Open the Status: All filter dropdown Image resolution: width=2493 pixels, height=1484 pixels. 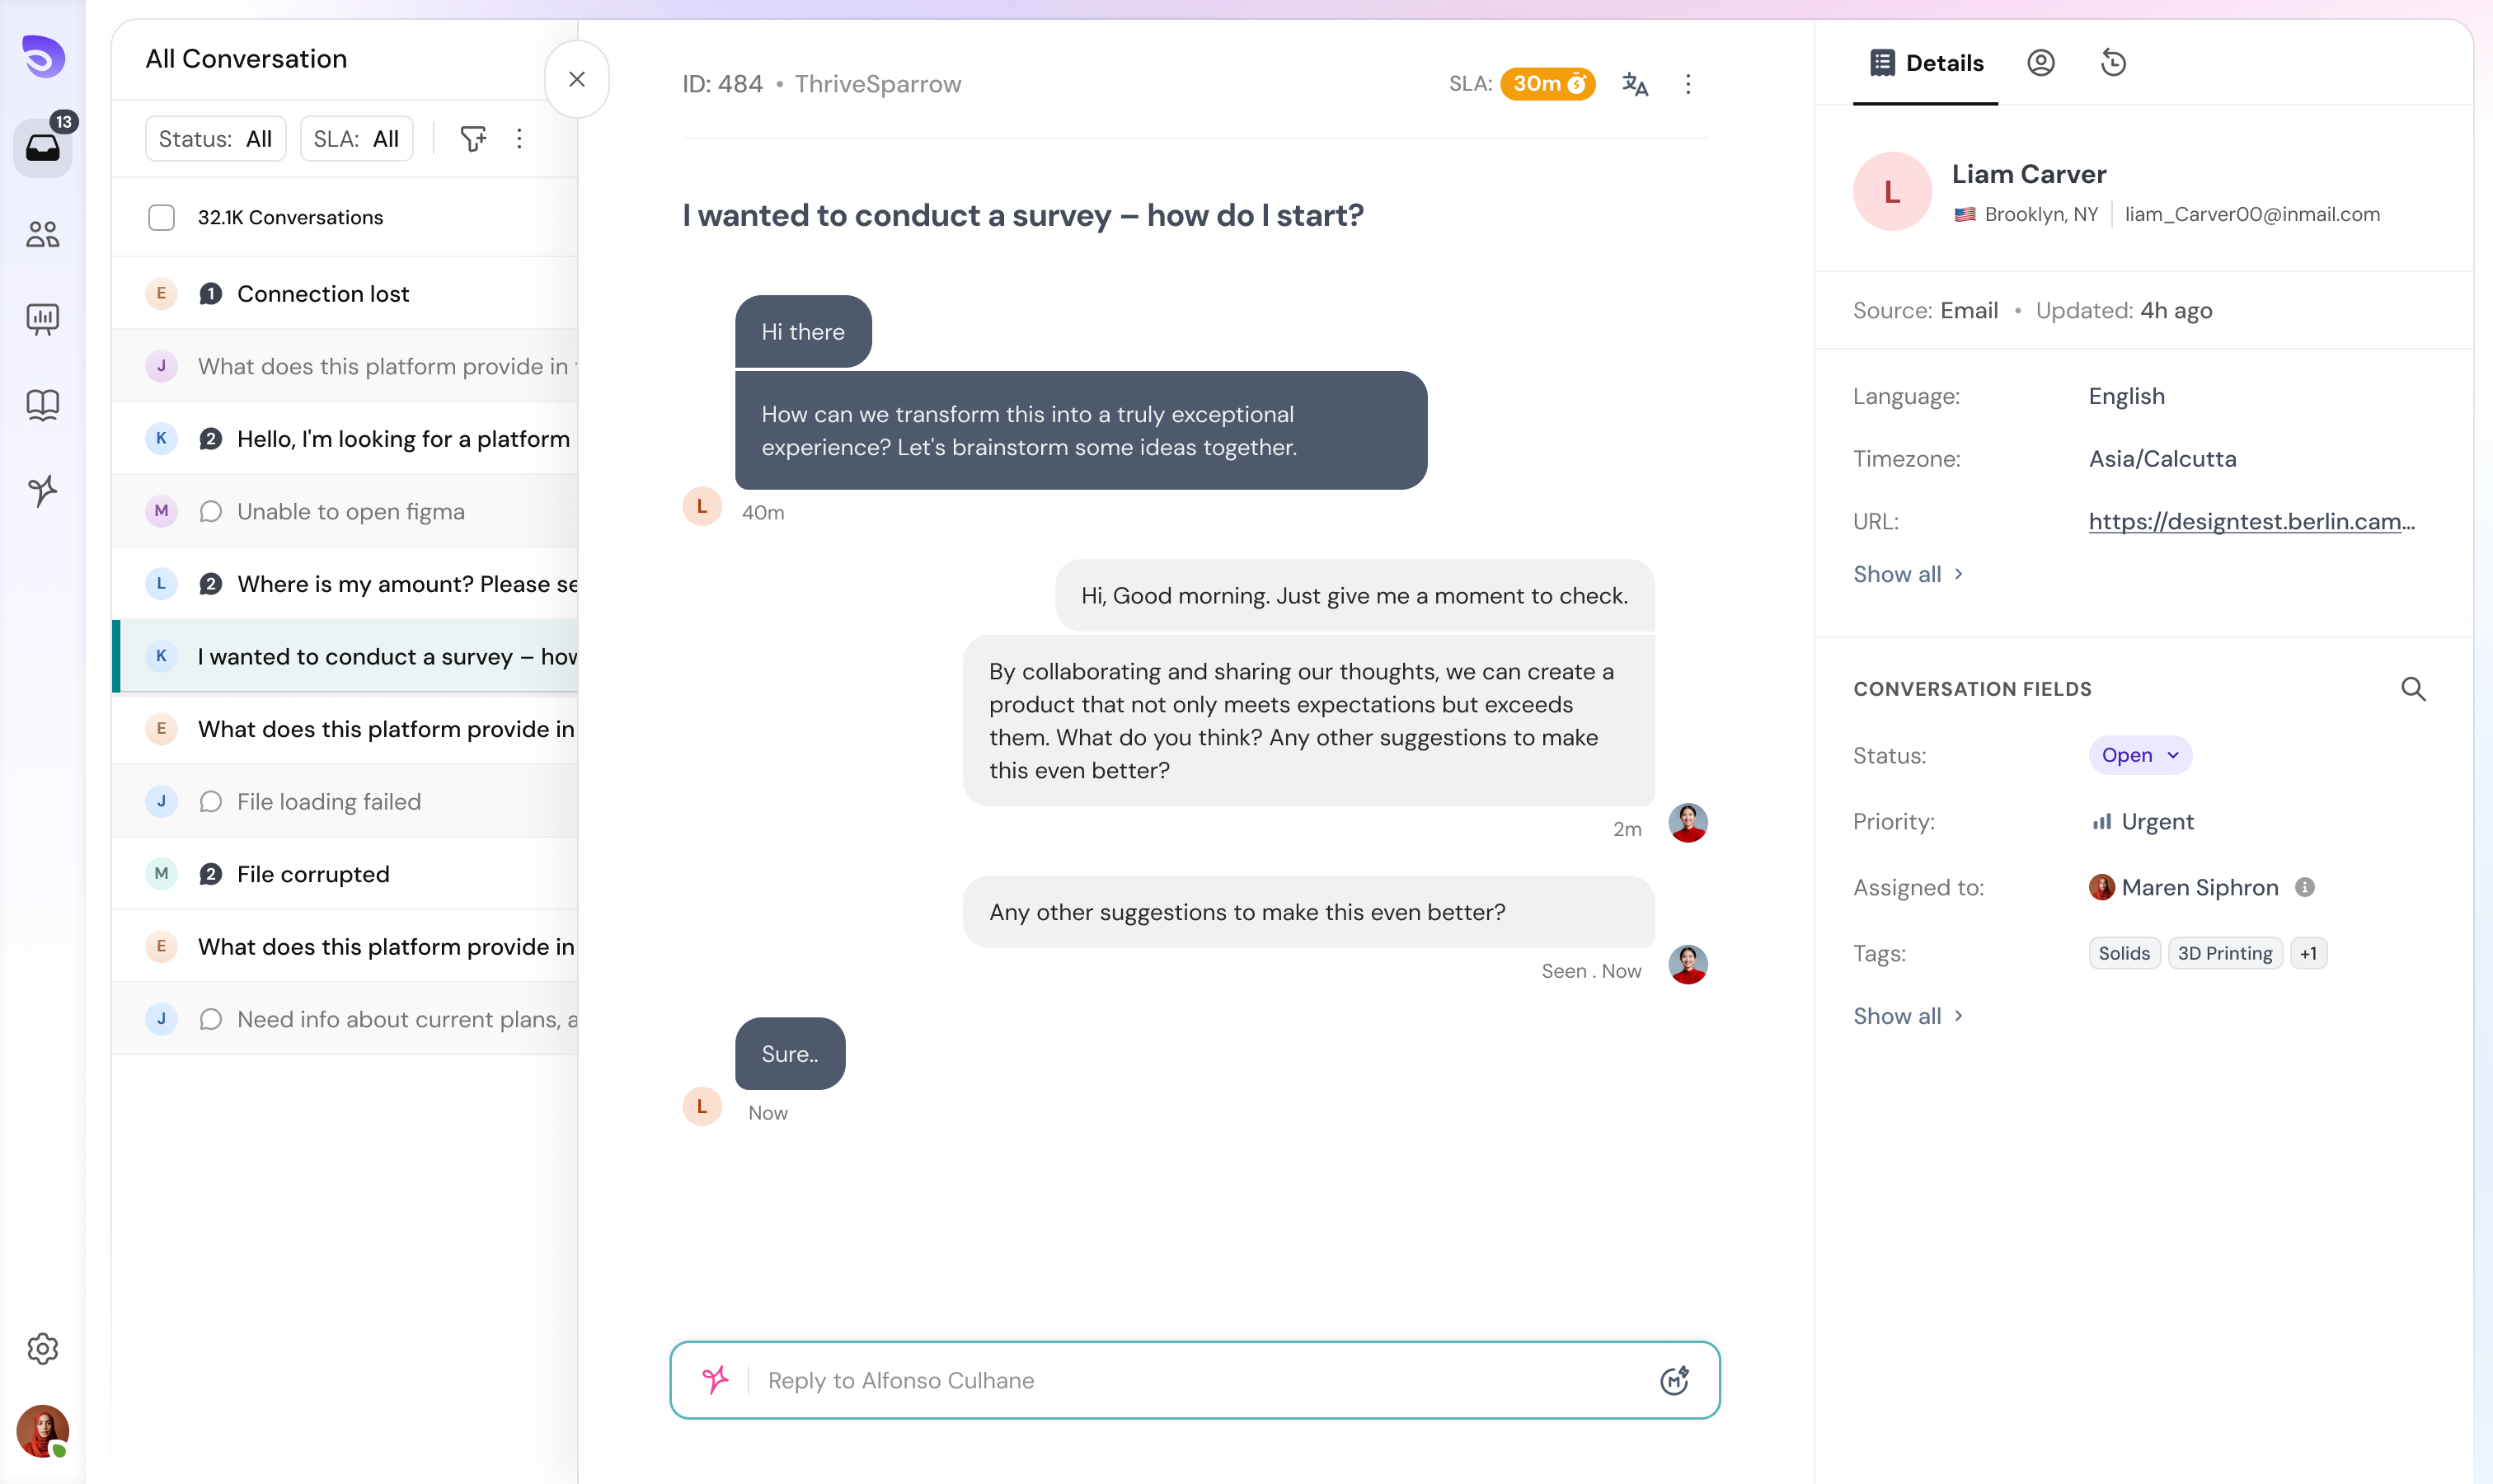click(215, 139)
